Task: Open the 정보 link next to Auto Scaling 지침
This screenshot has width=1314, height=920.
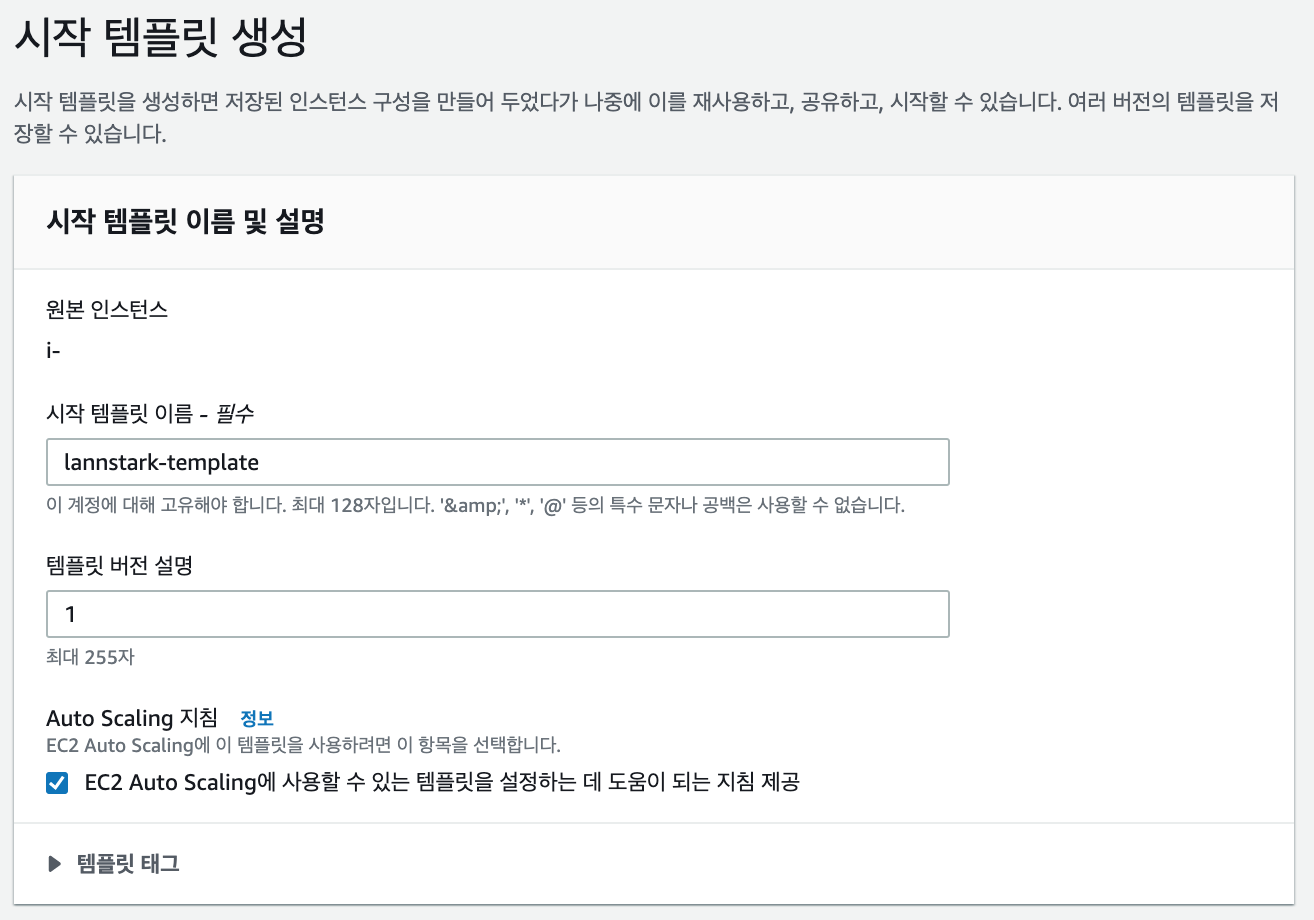Action: pos(257,718)
